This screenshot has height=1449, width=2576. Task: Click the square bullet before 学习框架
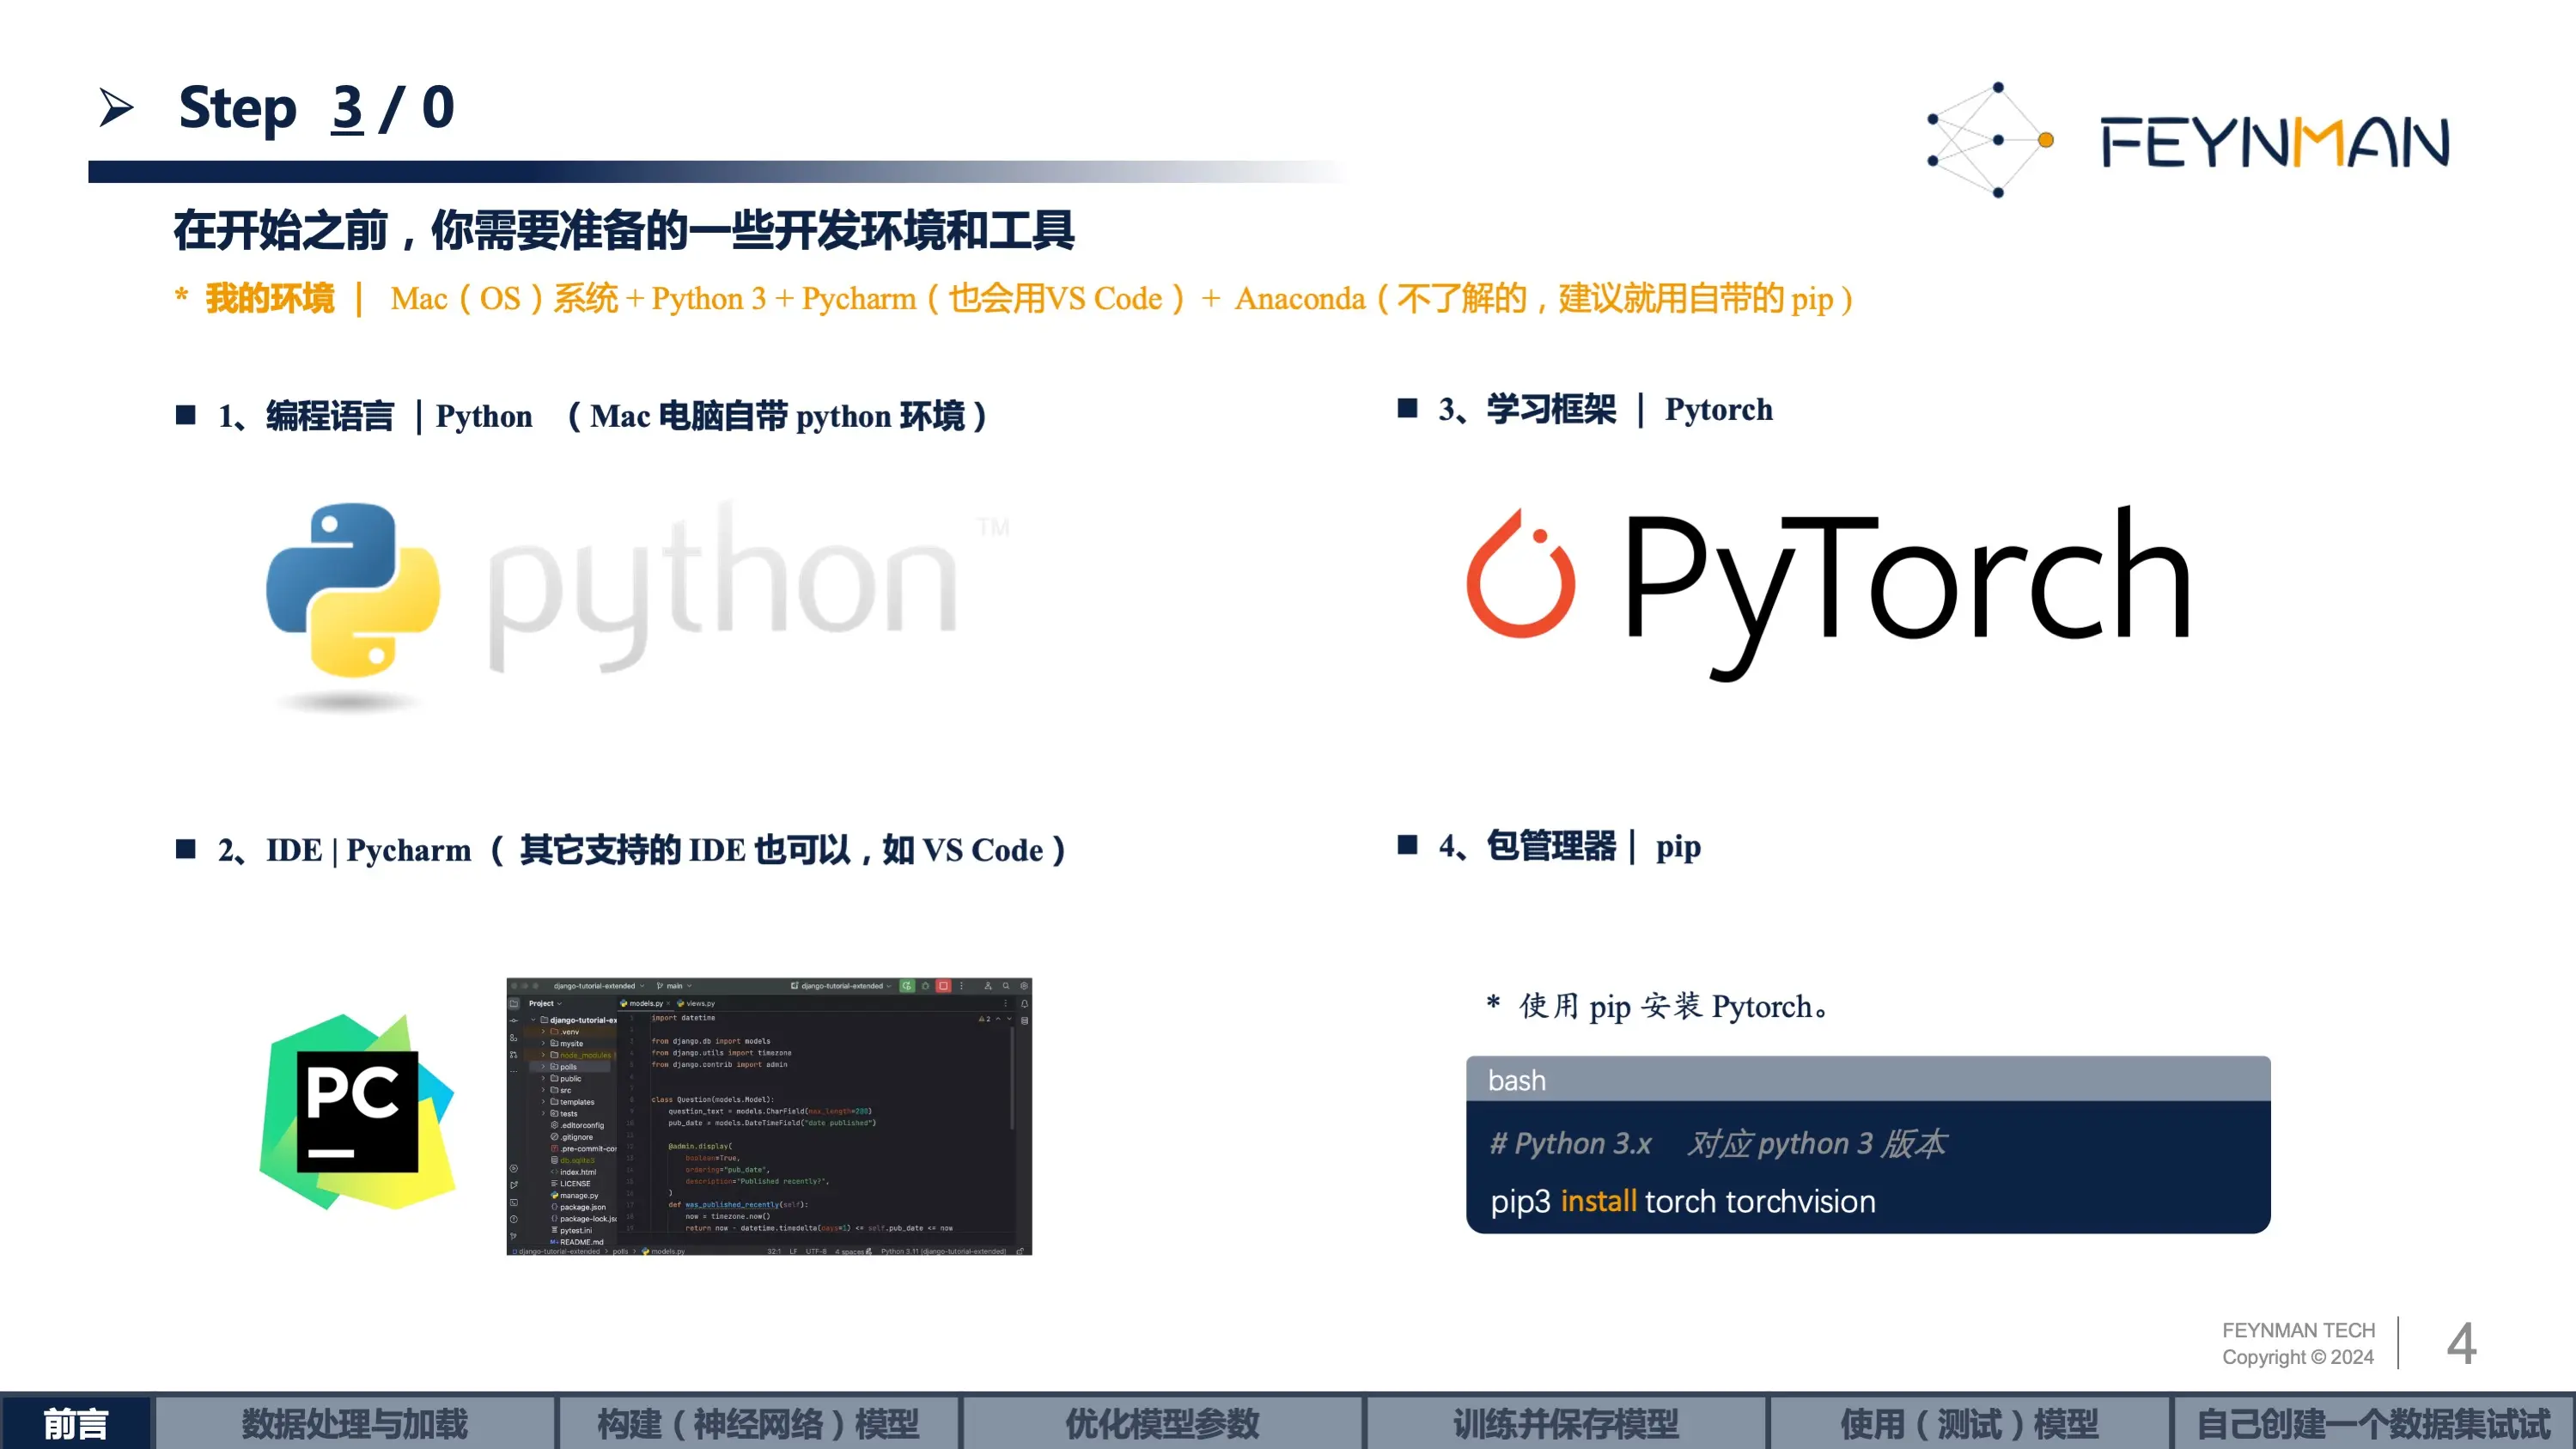(1407, 408)
